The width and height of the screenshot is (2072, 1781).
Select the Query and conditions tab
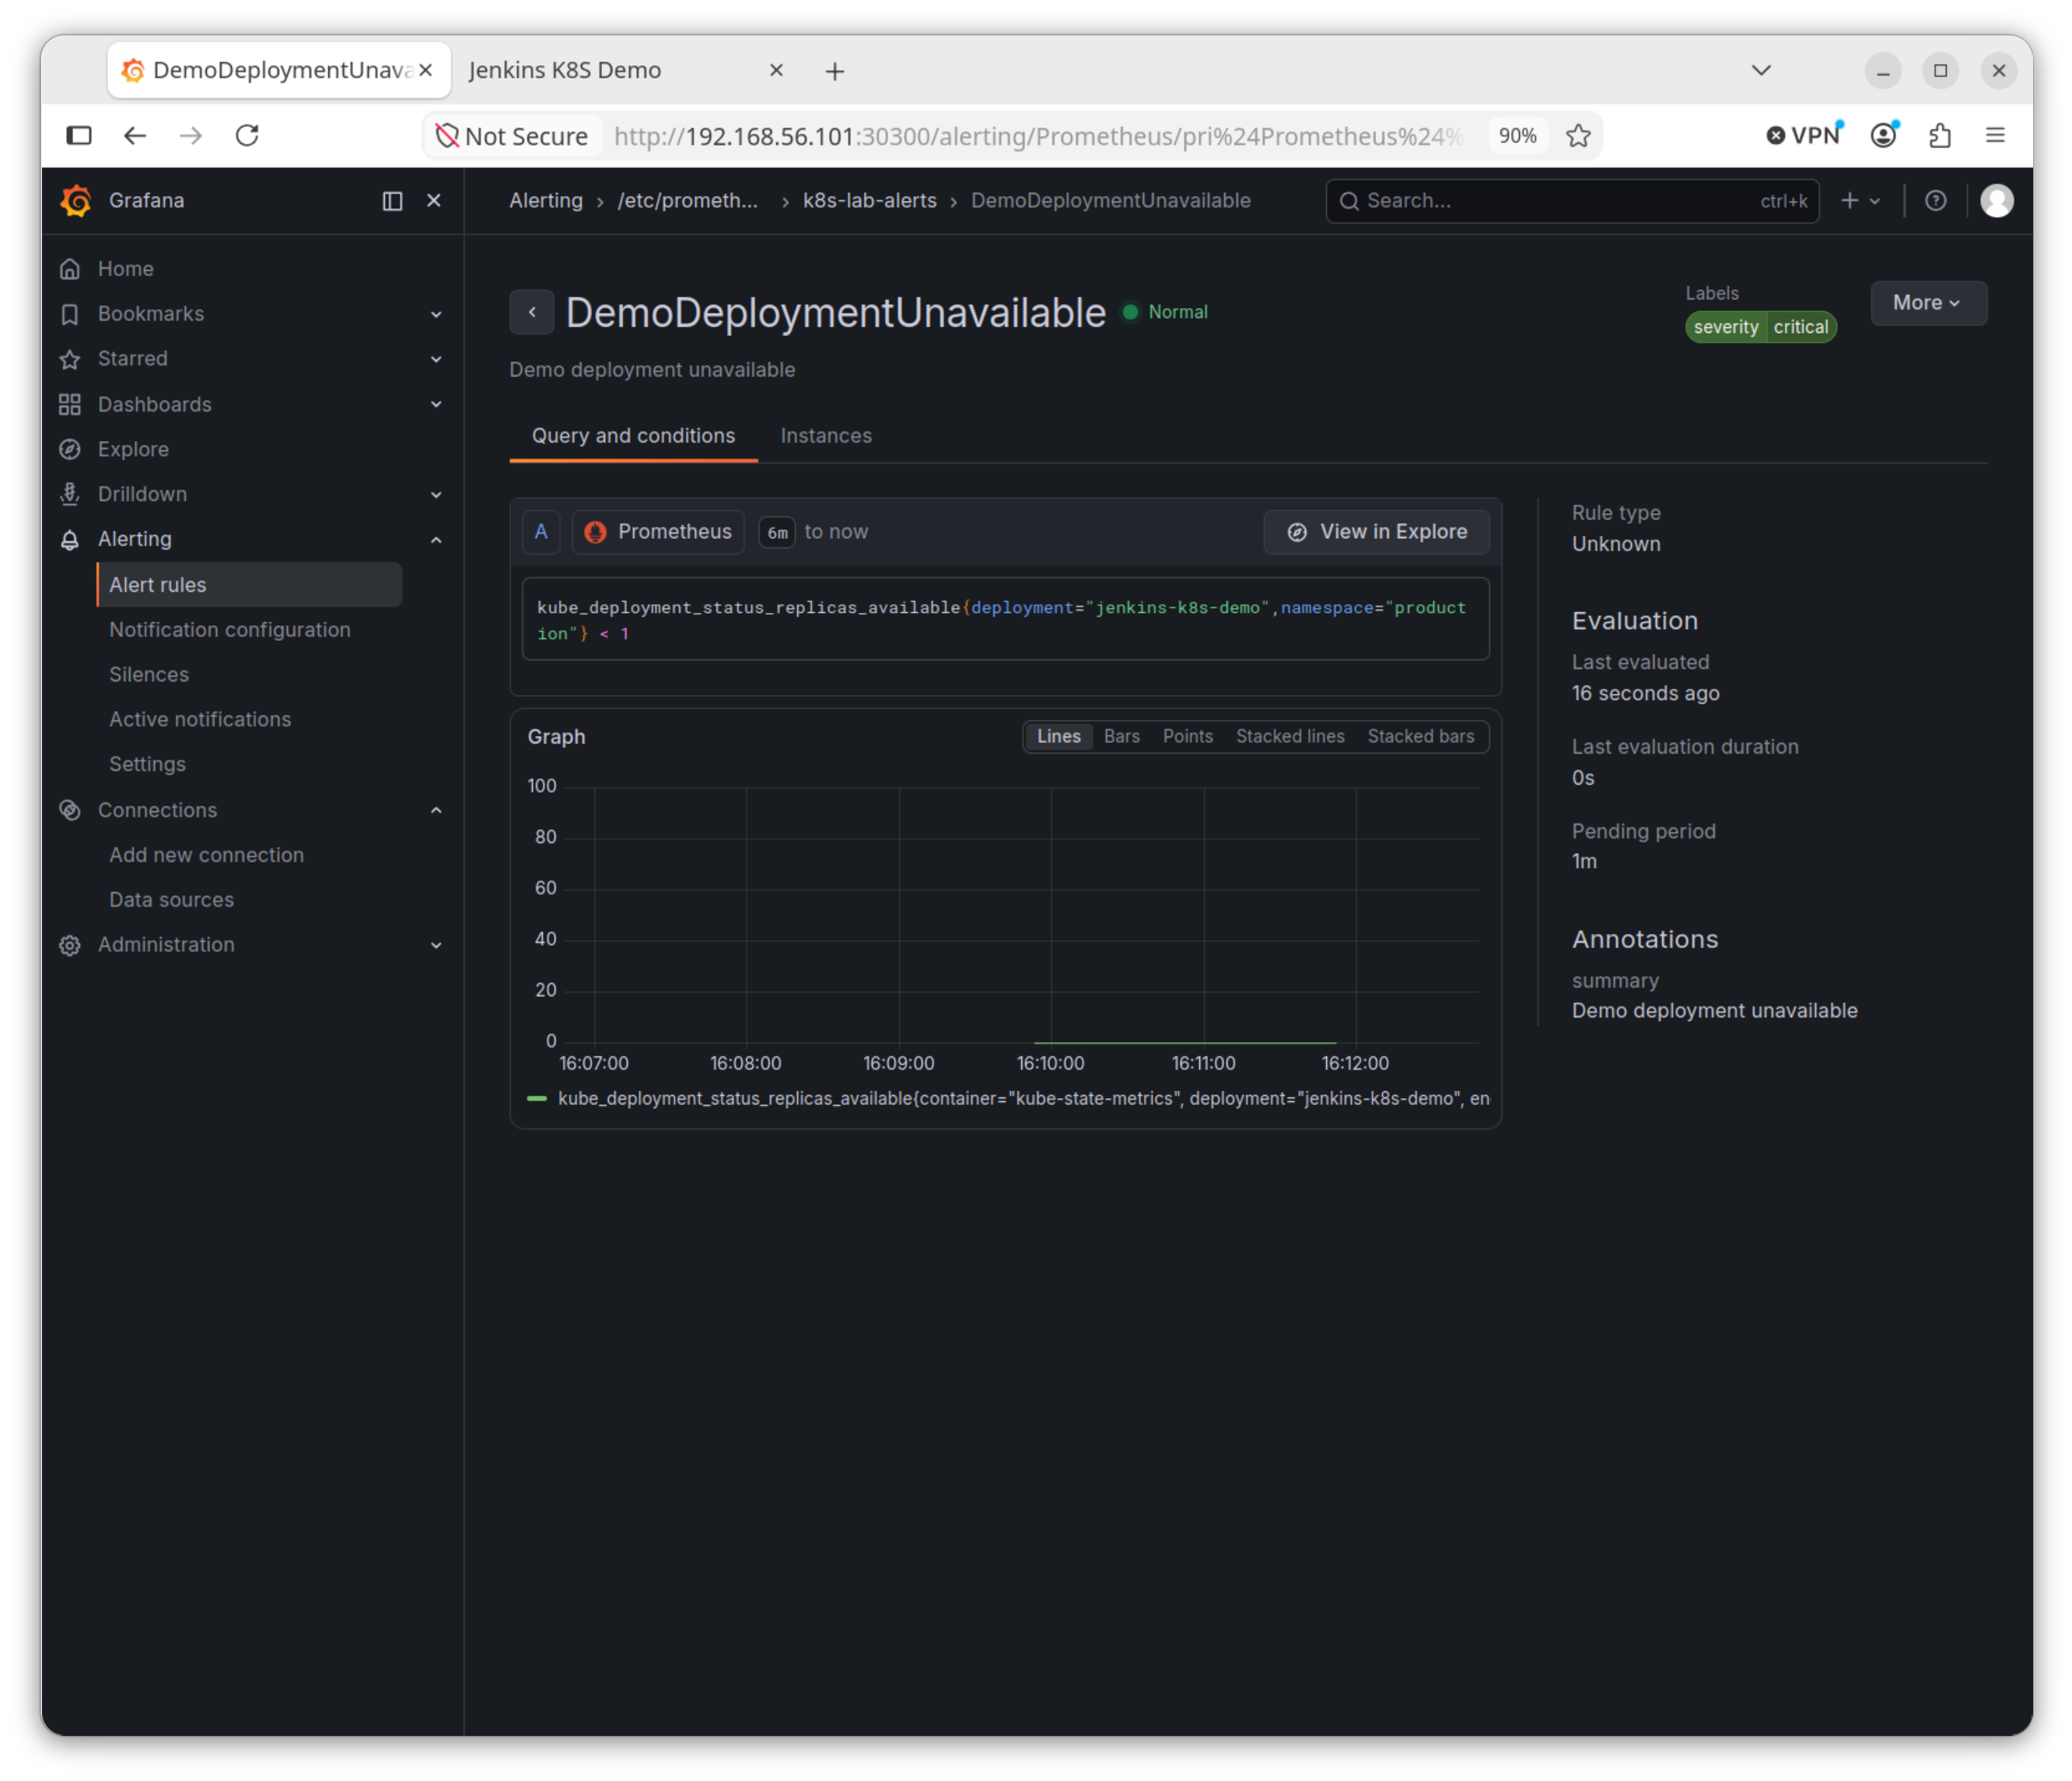click(633, 436)
